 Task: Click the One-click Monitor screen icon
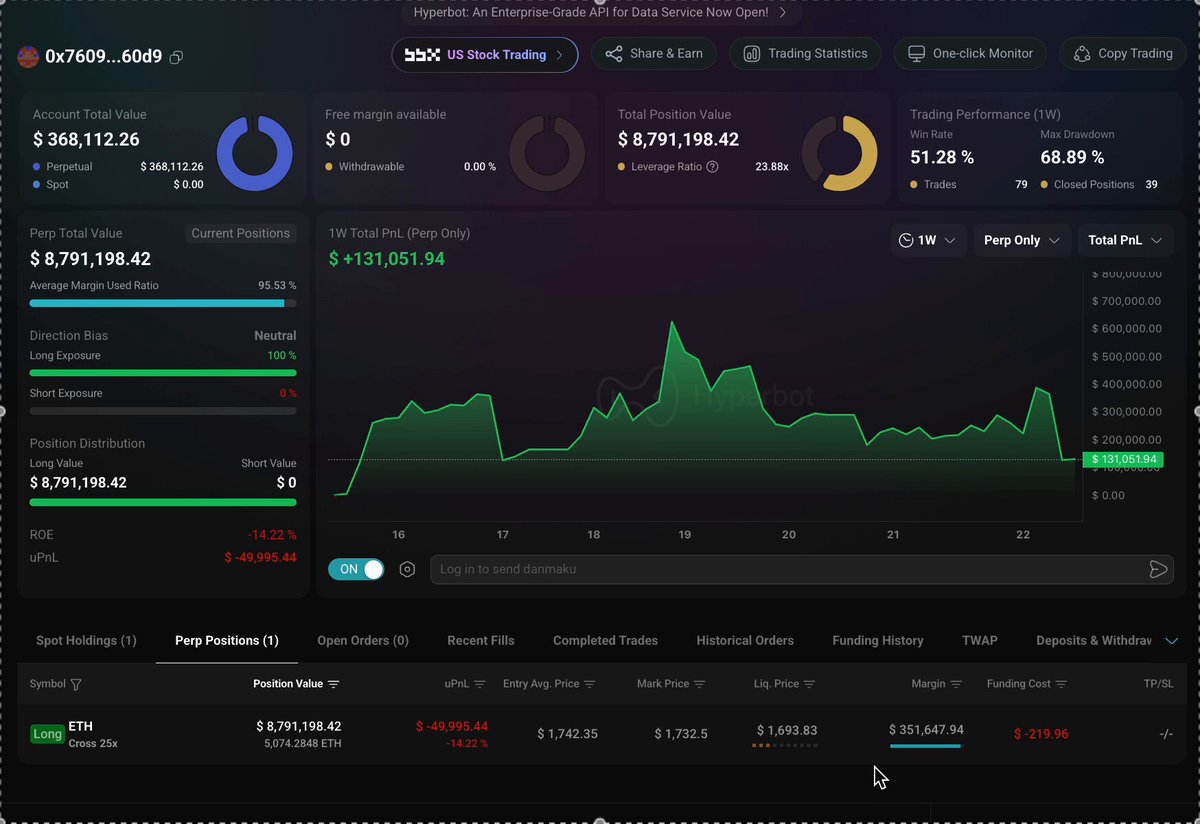916,54
